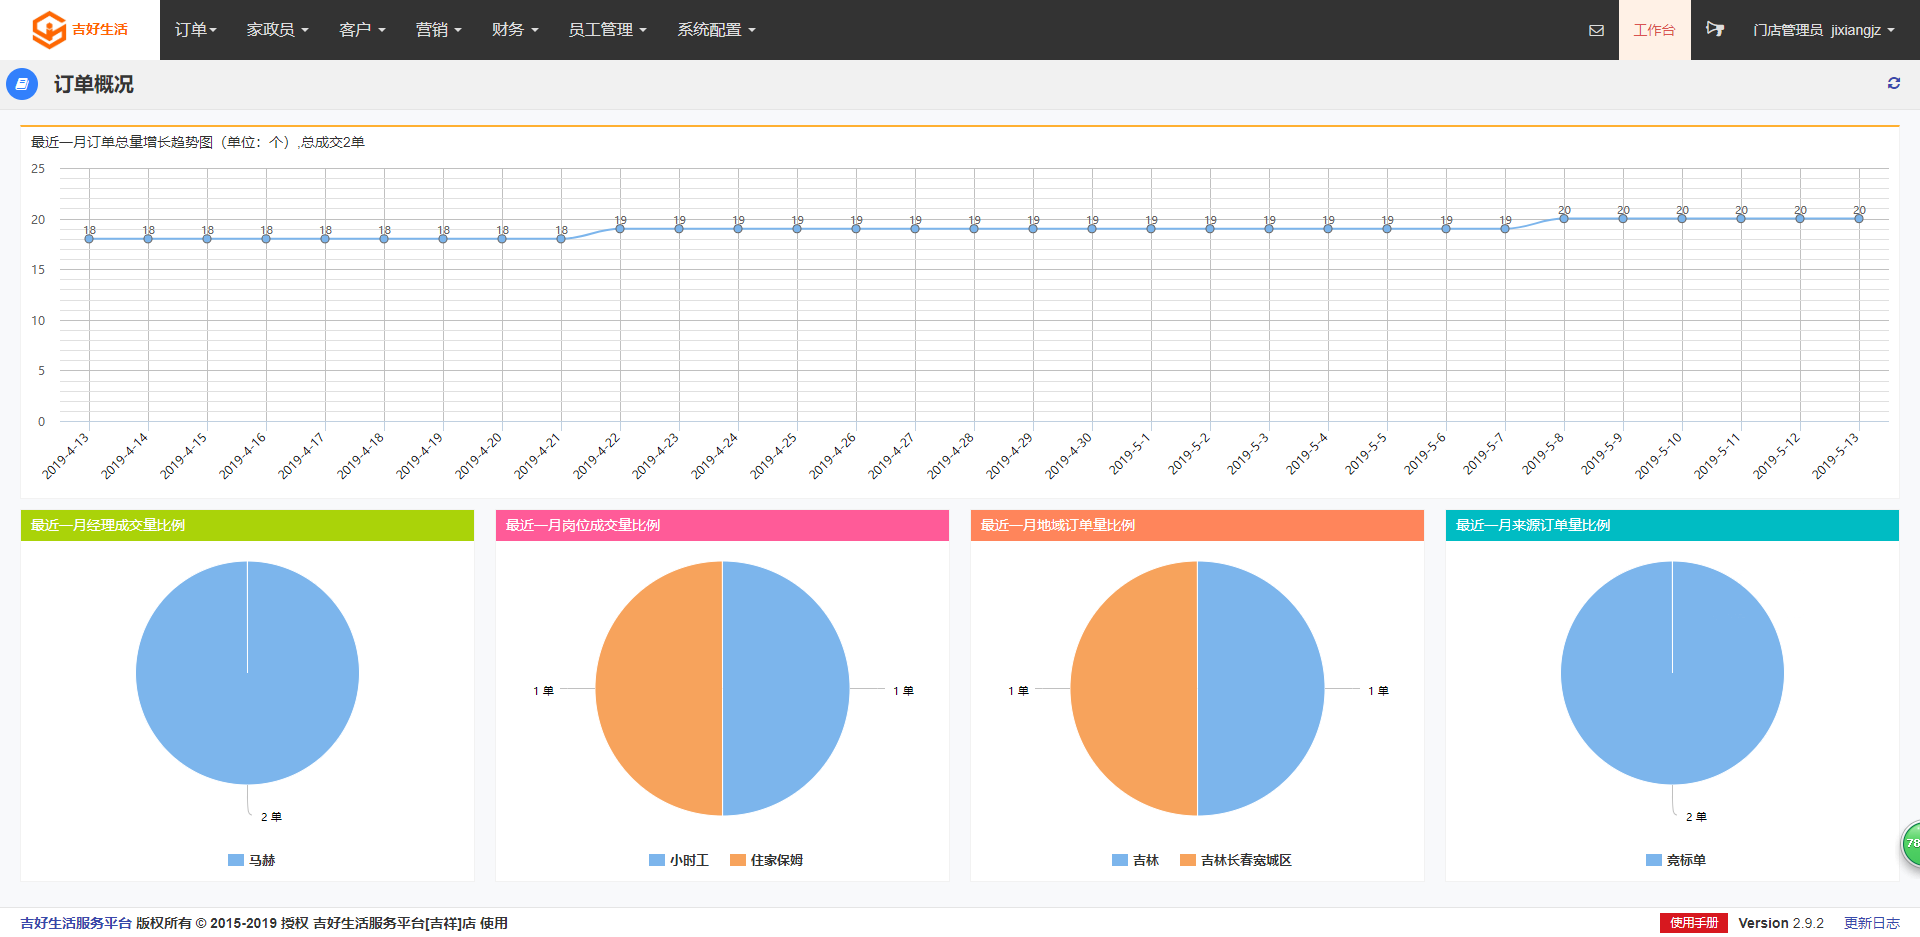Click the orange slice in 地域订单量比例 pie
The height and width of the screenshot is (937, 1920).
pyautogui.click(x=1135, y=688)
